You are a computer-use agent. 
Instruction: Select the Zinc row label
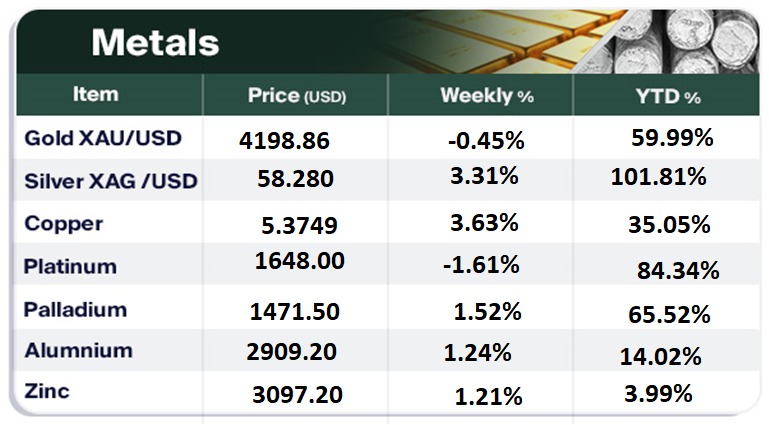(47, 391)
